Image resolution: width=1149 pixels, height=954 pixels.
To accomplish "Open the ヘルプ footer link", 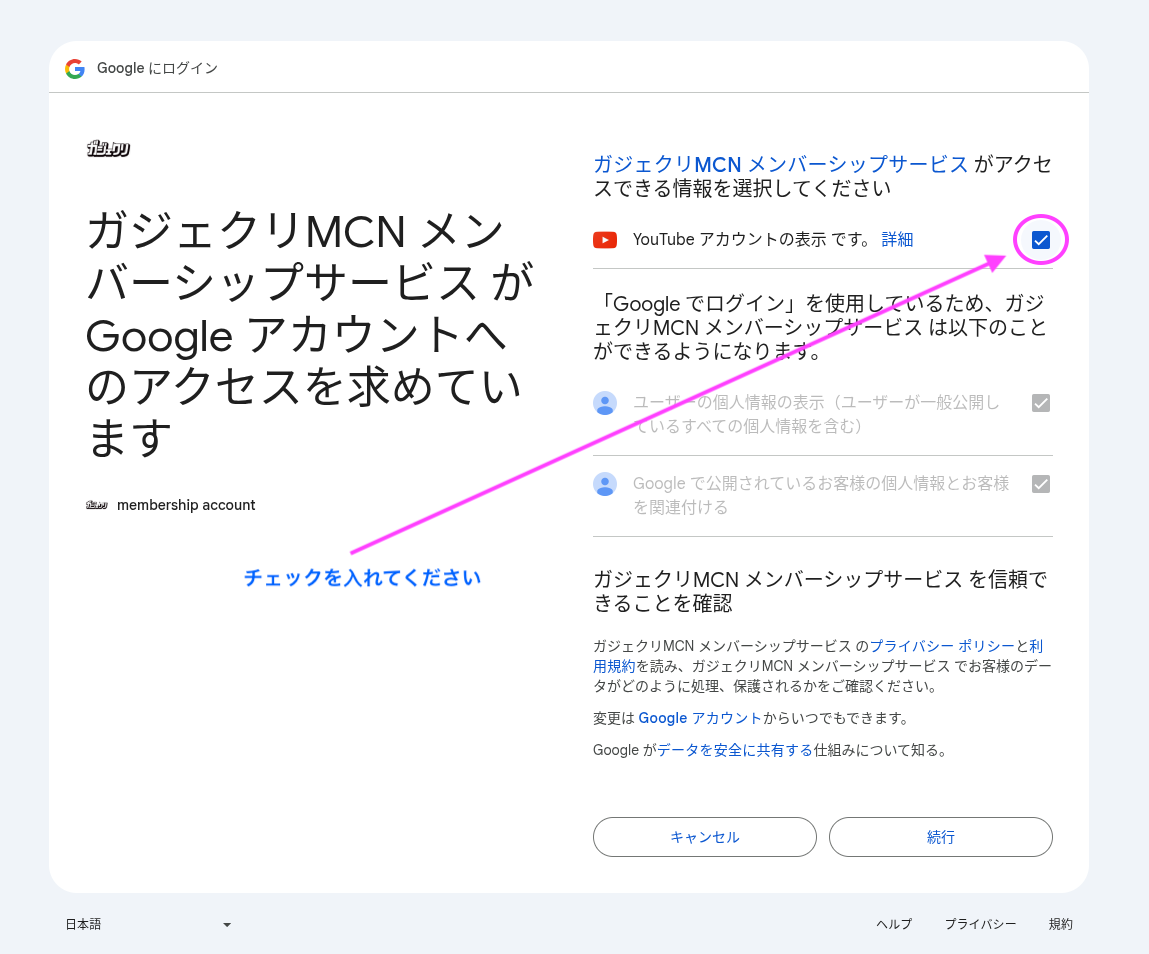I will 894,925.
